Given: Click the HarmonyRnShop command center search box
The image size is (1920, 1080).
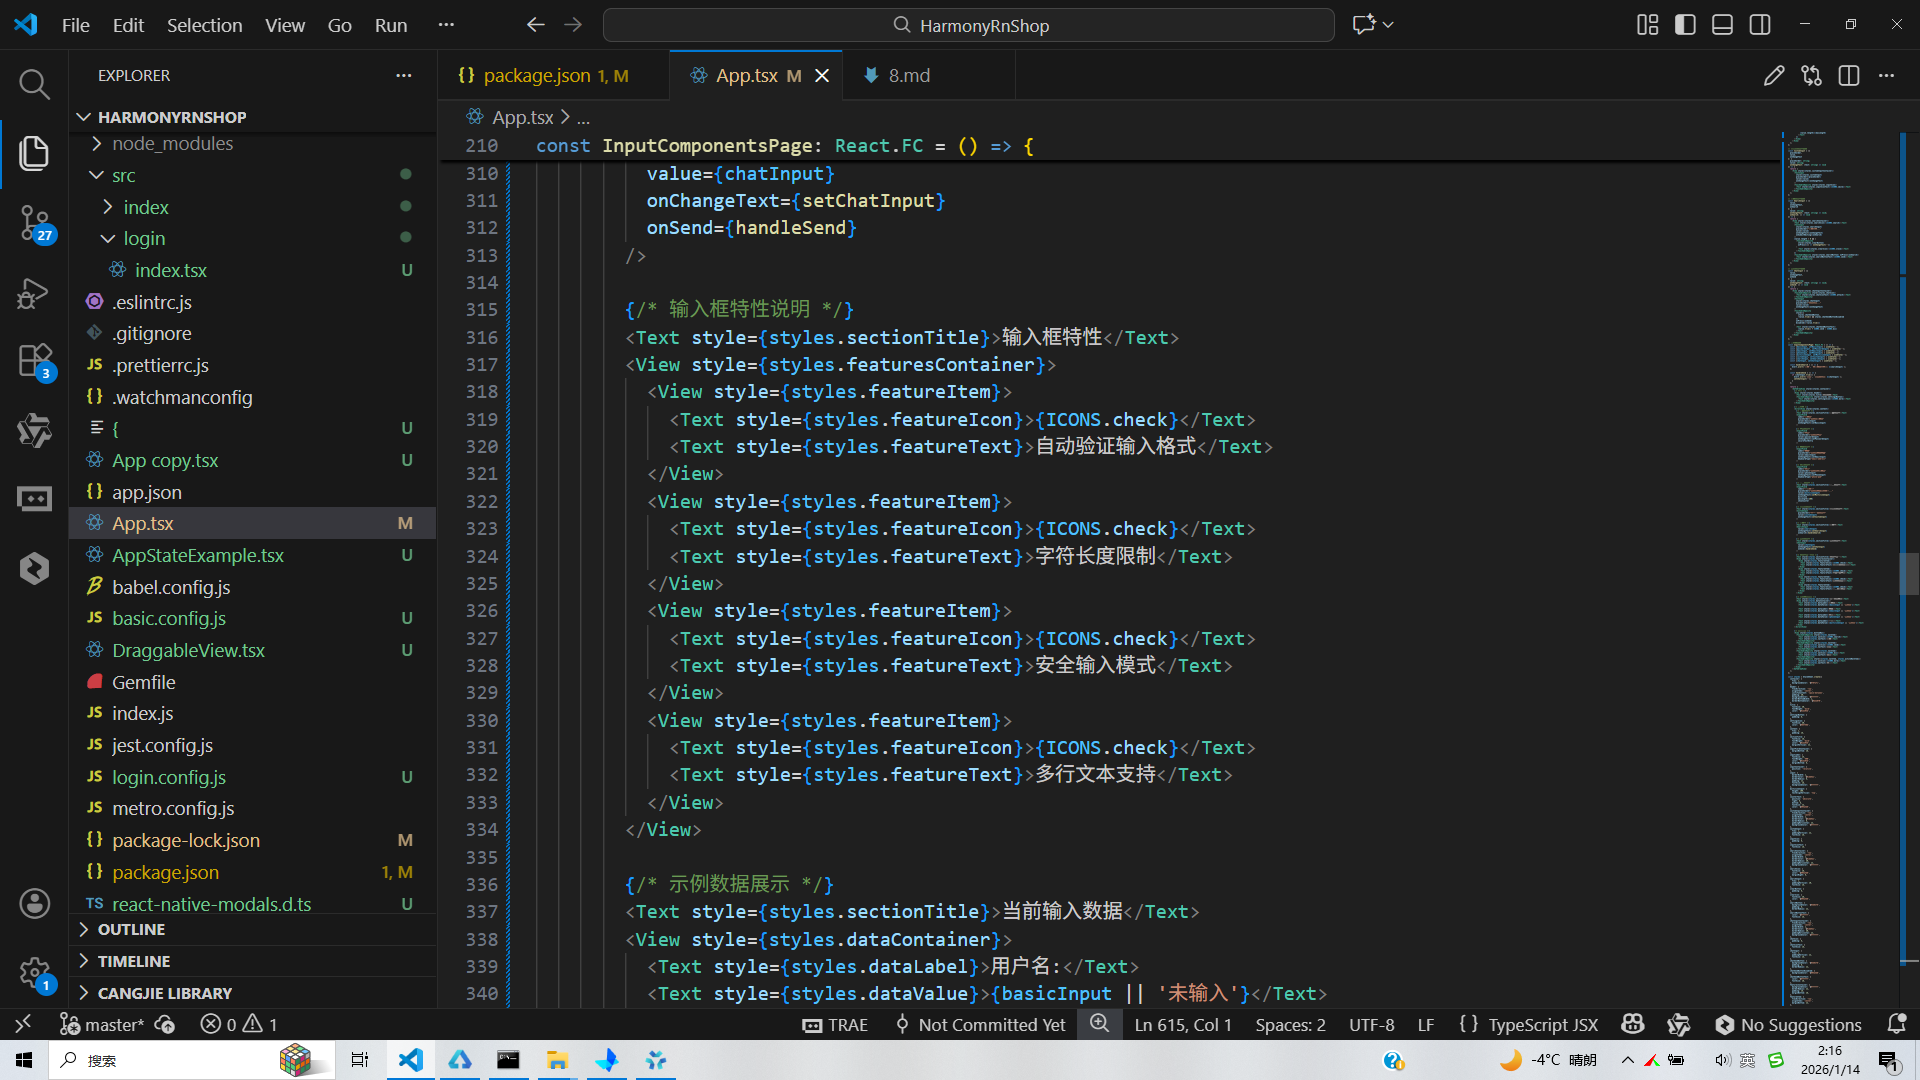Looking at the screenshot, I should pyautogui.click(x=968, y=25).
